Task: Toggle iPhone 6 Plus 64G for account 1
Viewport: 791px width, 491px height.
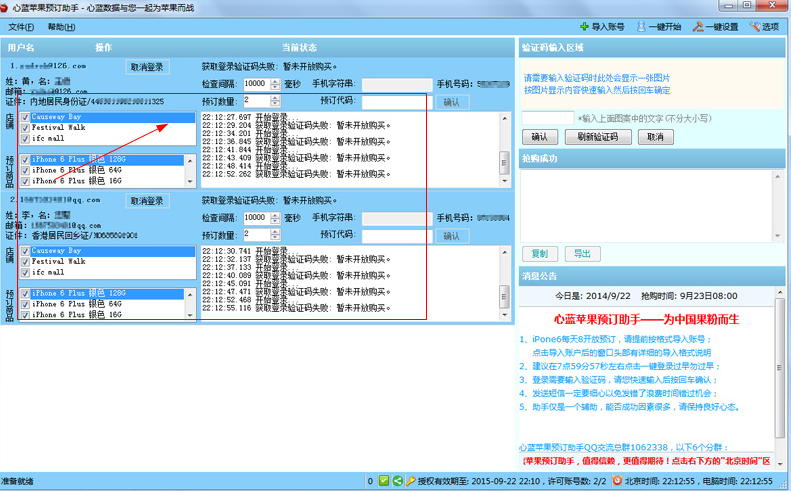Action: 25,170
